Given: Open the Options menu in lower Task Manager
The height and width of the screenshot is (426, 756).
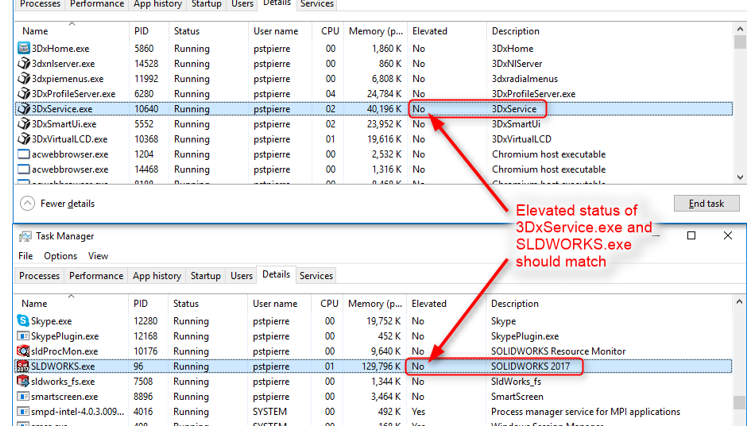Looking at the screenshot, I should tap(60, 256).
